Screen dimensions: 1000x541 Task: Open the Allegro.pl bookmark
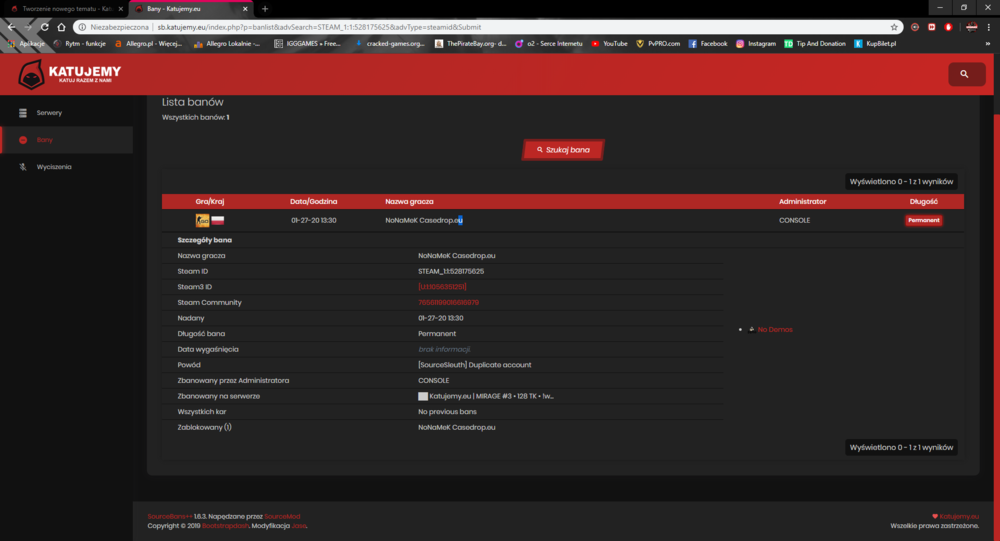(x=148, y=44)
